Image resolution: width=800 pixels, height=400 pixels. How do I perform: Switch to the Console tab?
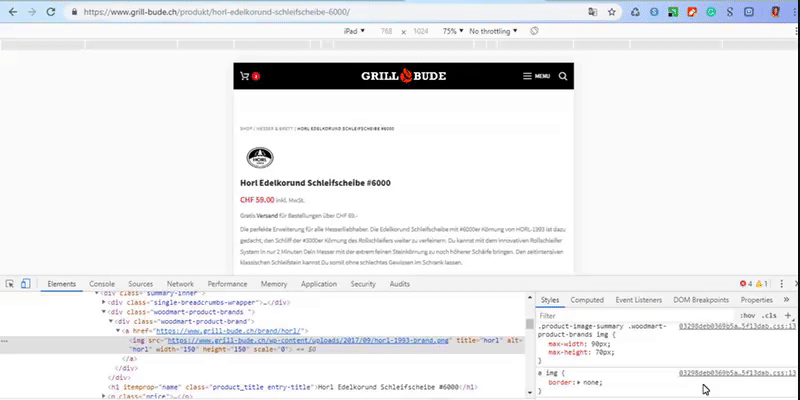(102, 284)
